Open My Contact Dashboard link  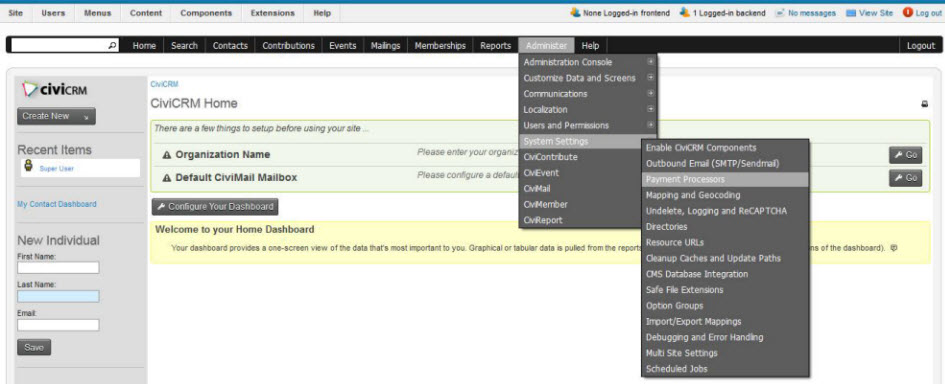point(57,204)
